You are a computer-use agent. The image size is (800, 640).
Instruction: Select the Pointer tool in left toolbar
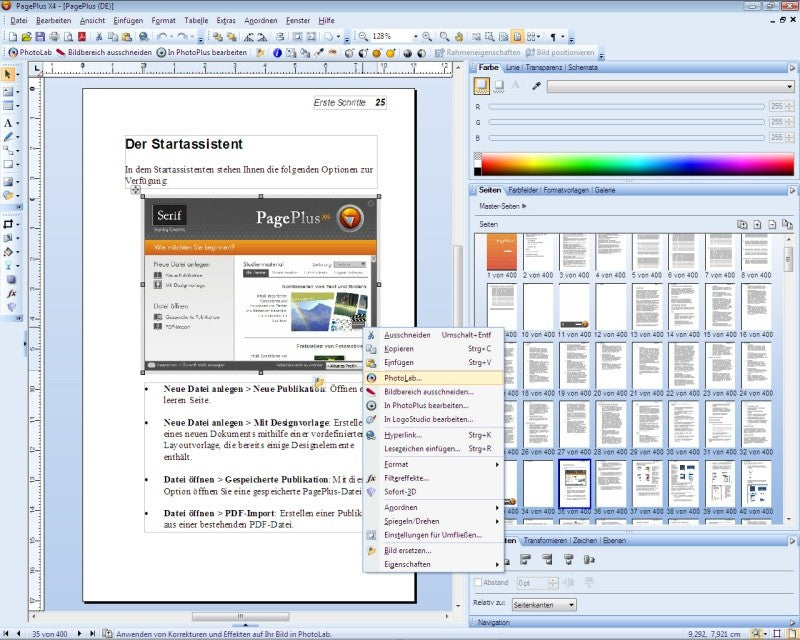click(8, 75)
